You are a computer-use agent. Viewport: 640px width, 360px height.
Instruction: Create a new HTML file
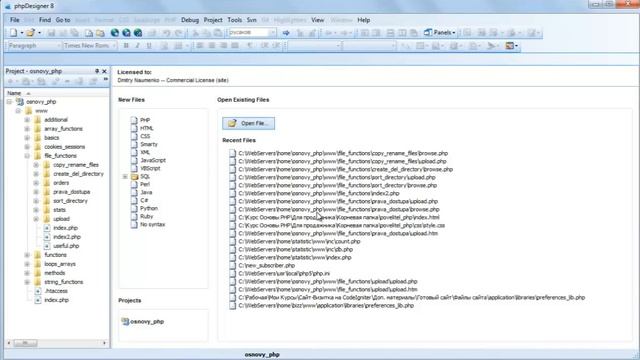pyautogui.click(x=147, y=128)
